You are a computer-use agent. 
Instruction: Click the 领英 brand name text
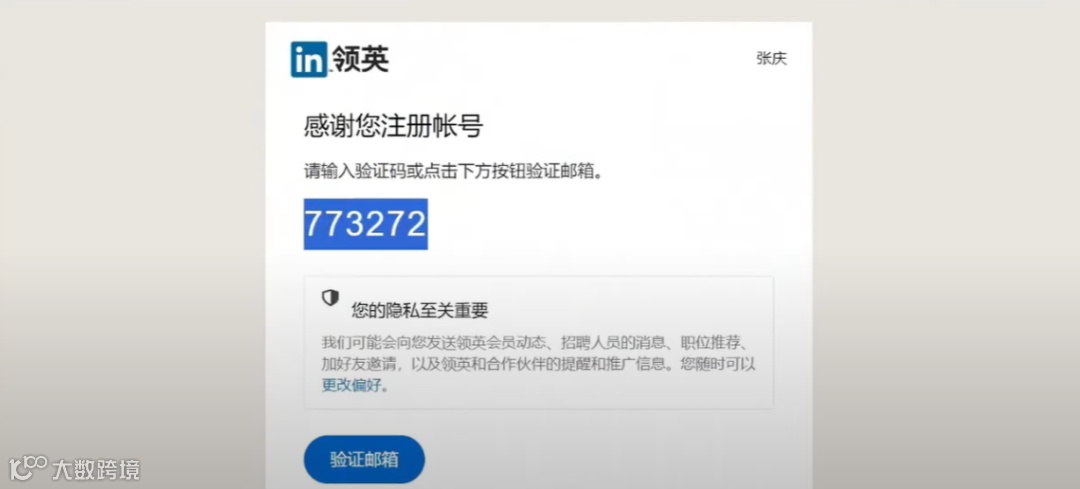click(x=361, y=59)
